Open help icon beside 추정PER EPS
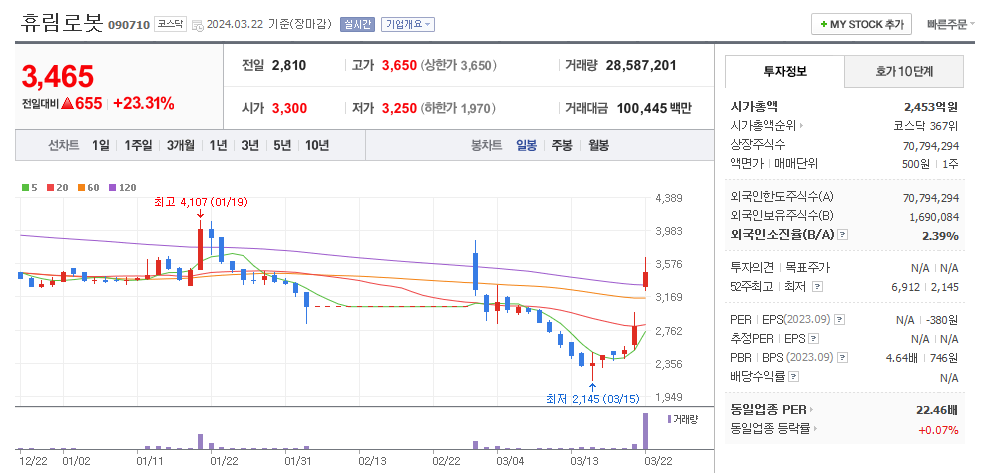Viewport: 994px width, 473px height. point(814,339)
